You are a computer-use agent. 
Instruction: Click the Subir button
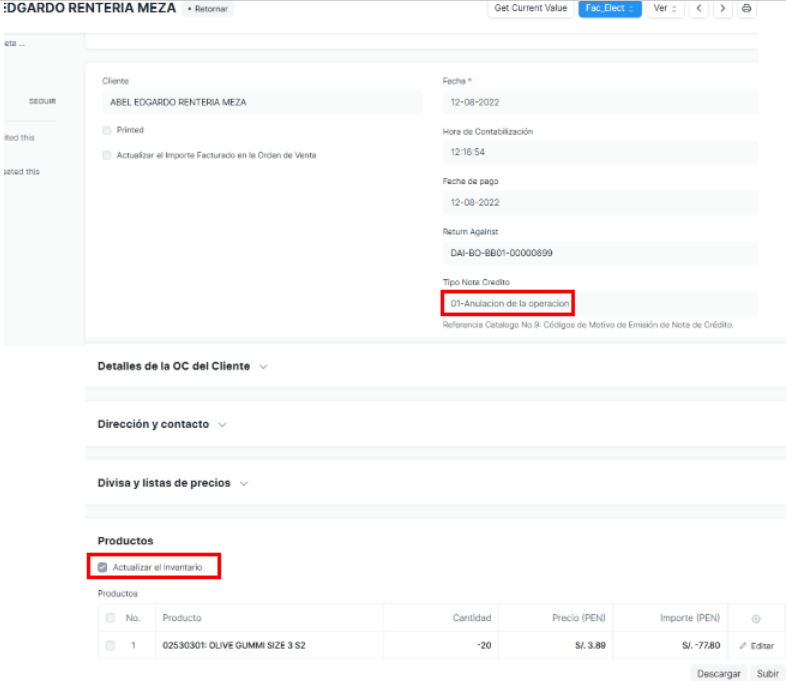(x=768, y=673)
